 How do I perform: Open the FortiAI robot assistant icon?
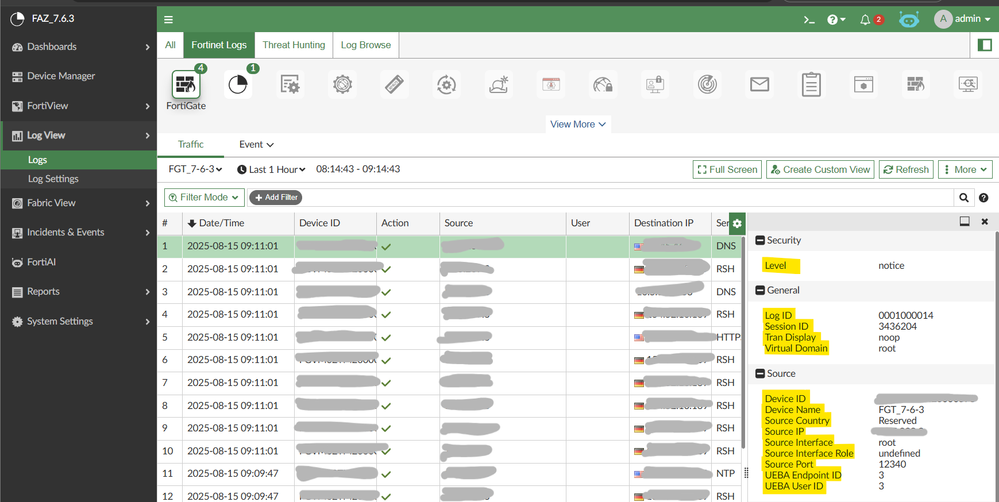click(908, 19)
